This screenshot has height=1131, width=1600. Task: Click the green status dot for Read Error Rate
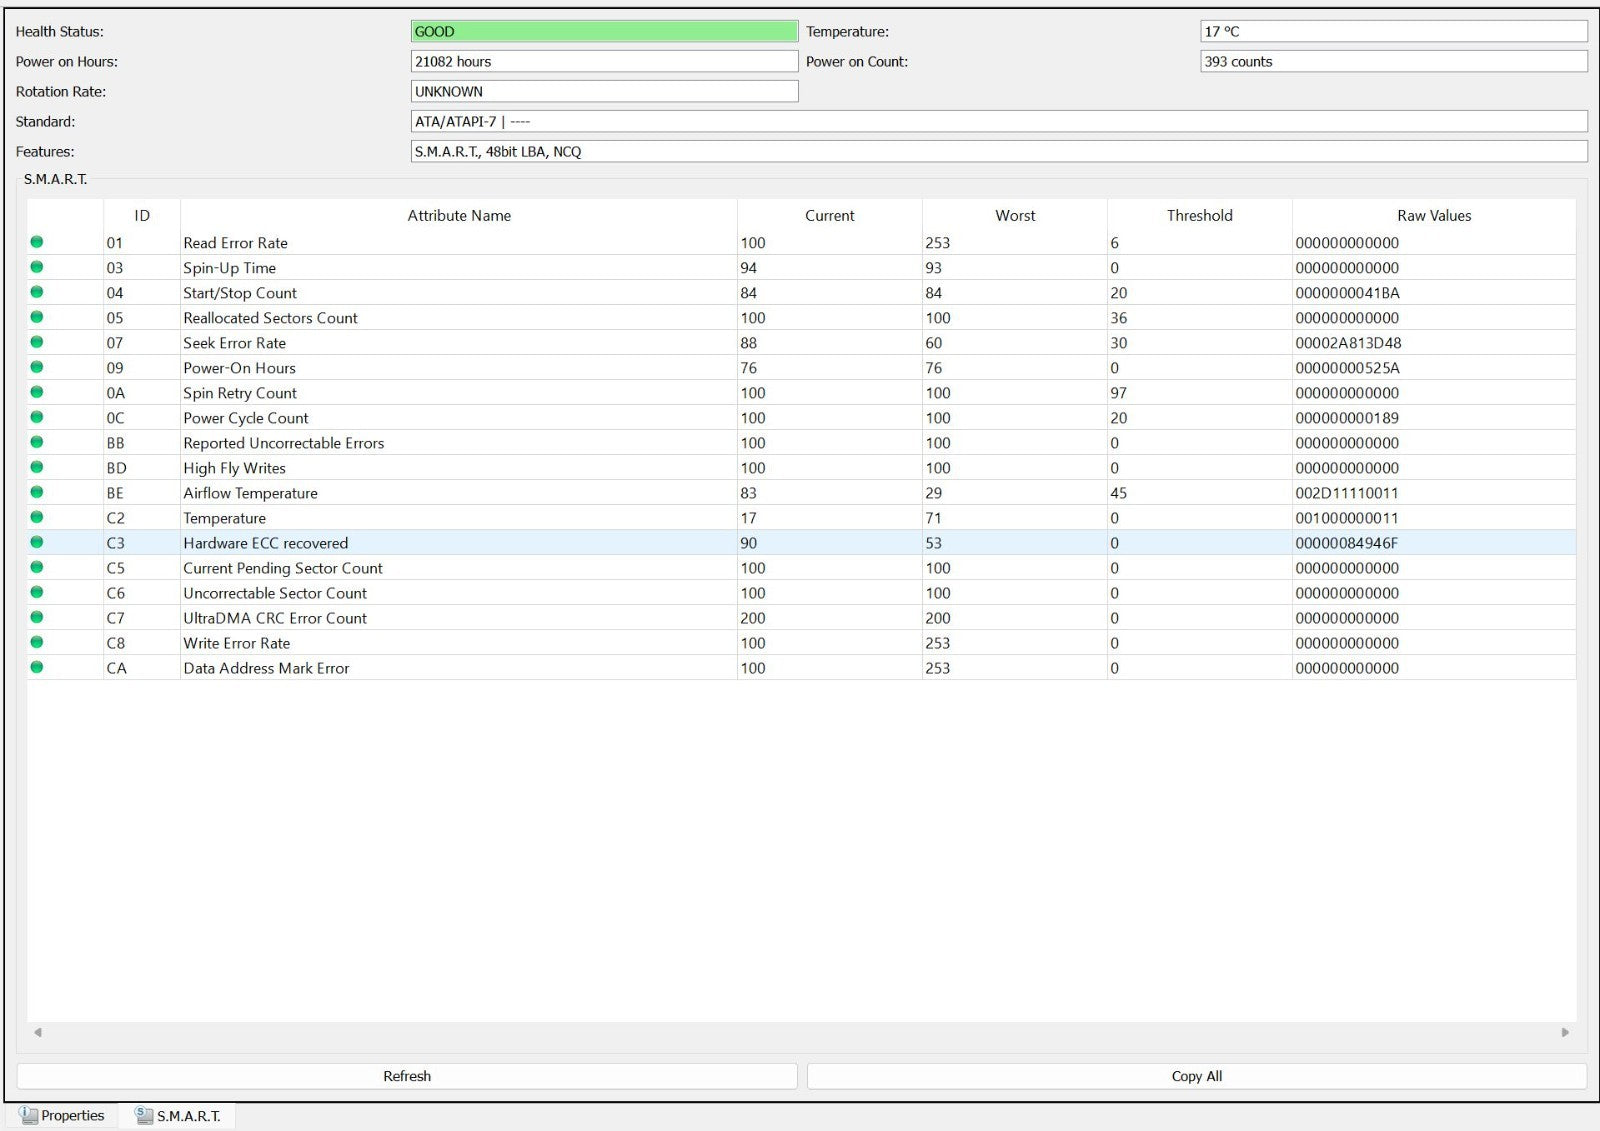pyautogui.click(x=37, y=242)
